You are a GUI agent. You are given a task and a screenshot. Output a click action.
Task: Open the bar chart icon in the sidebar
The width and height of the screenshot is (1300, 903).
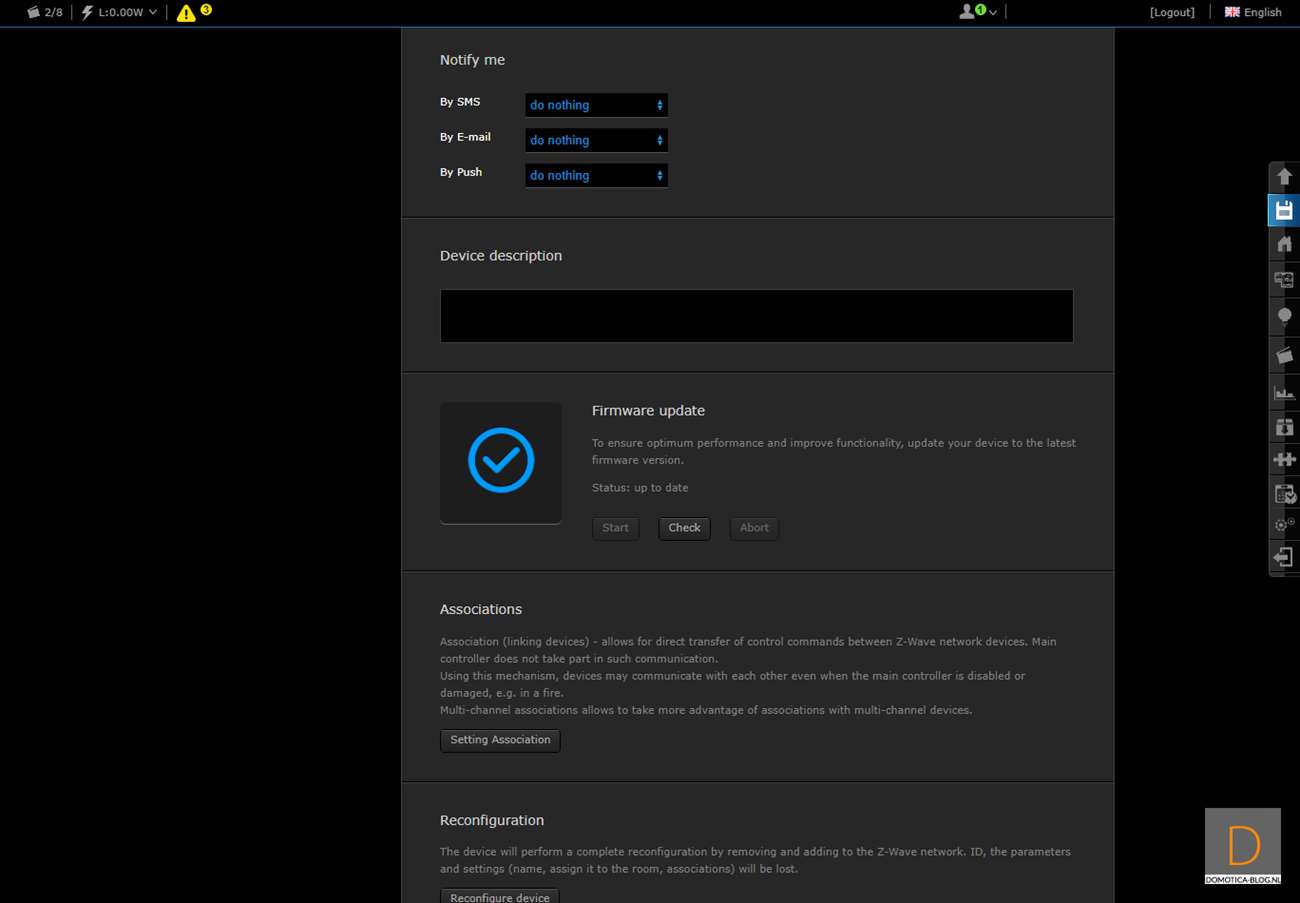(1284, 392)
